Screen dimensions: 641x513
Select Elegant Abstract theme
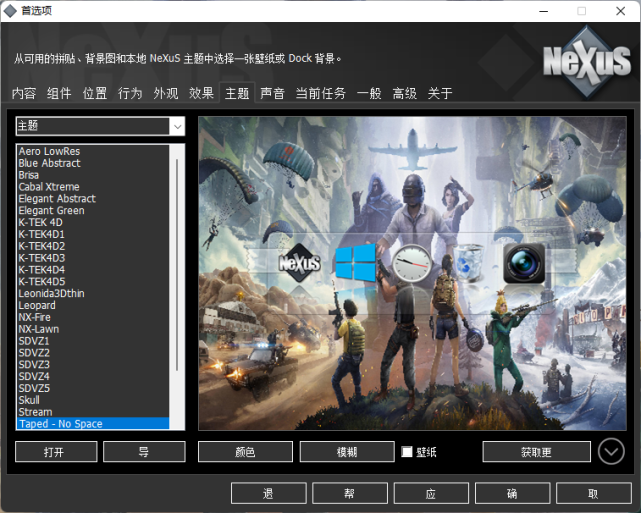(92, 199)
